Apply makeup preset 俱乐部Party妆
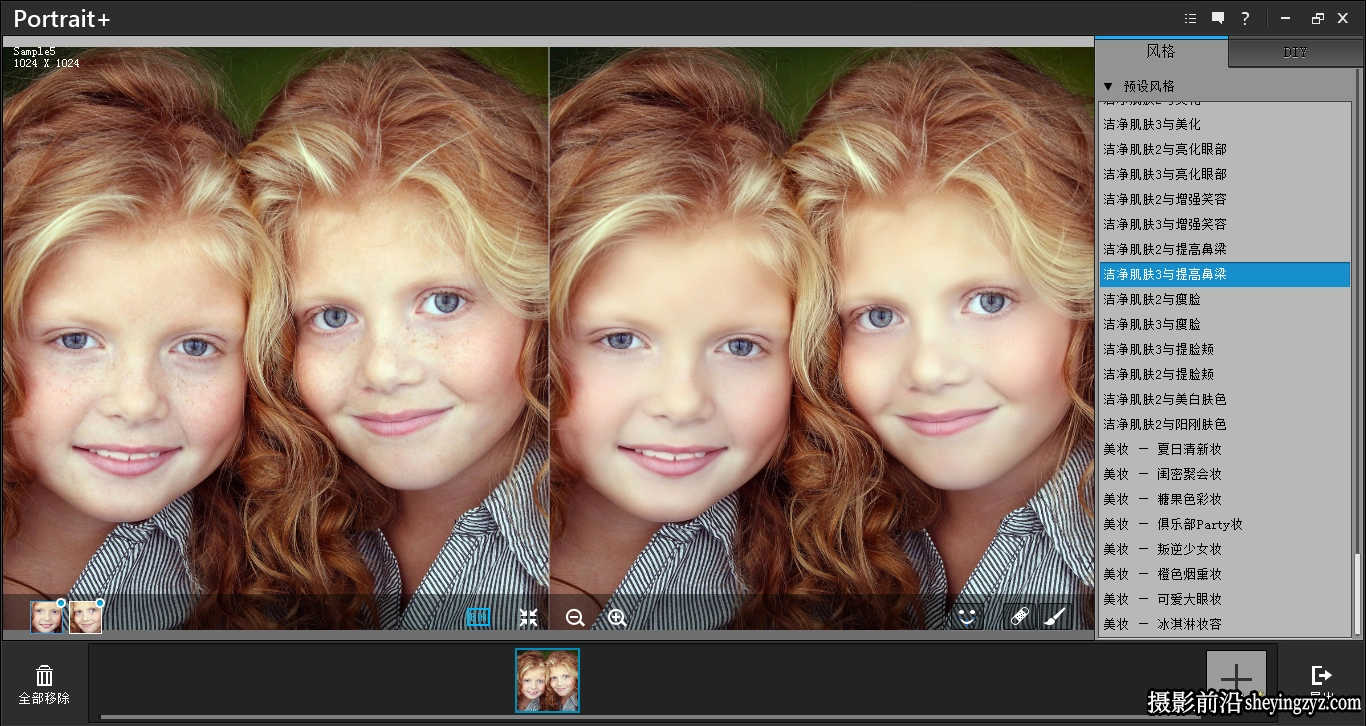This screenshot has width=1366, height=726. point(1225,524)
